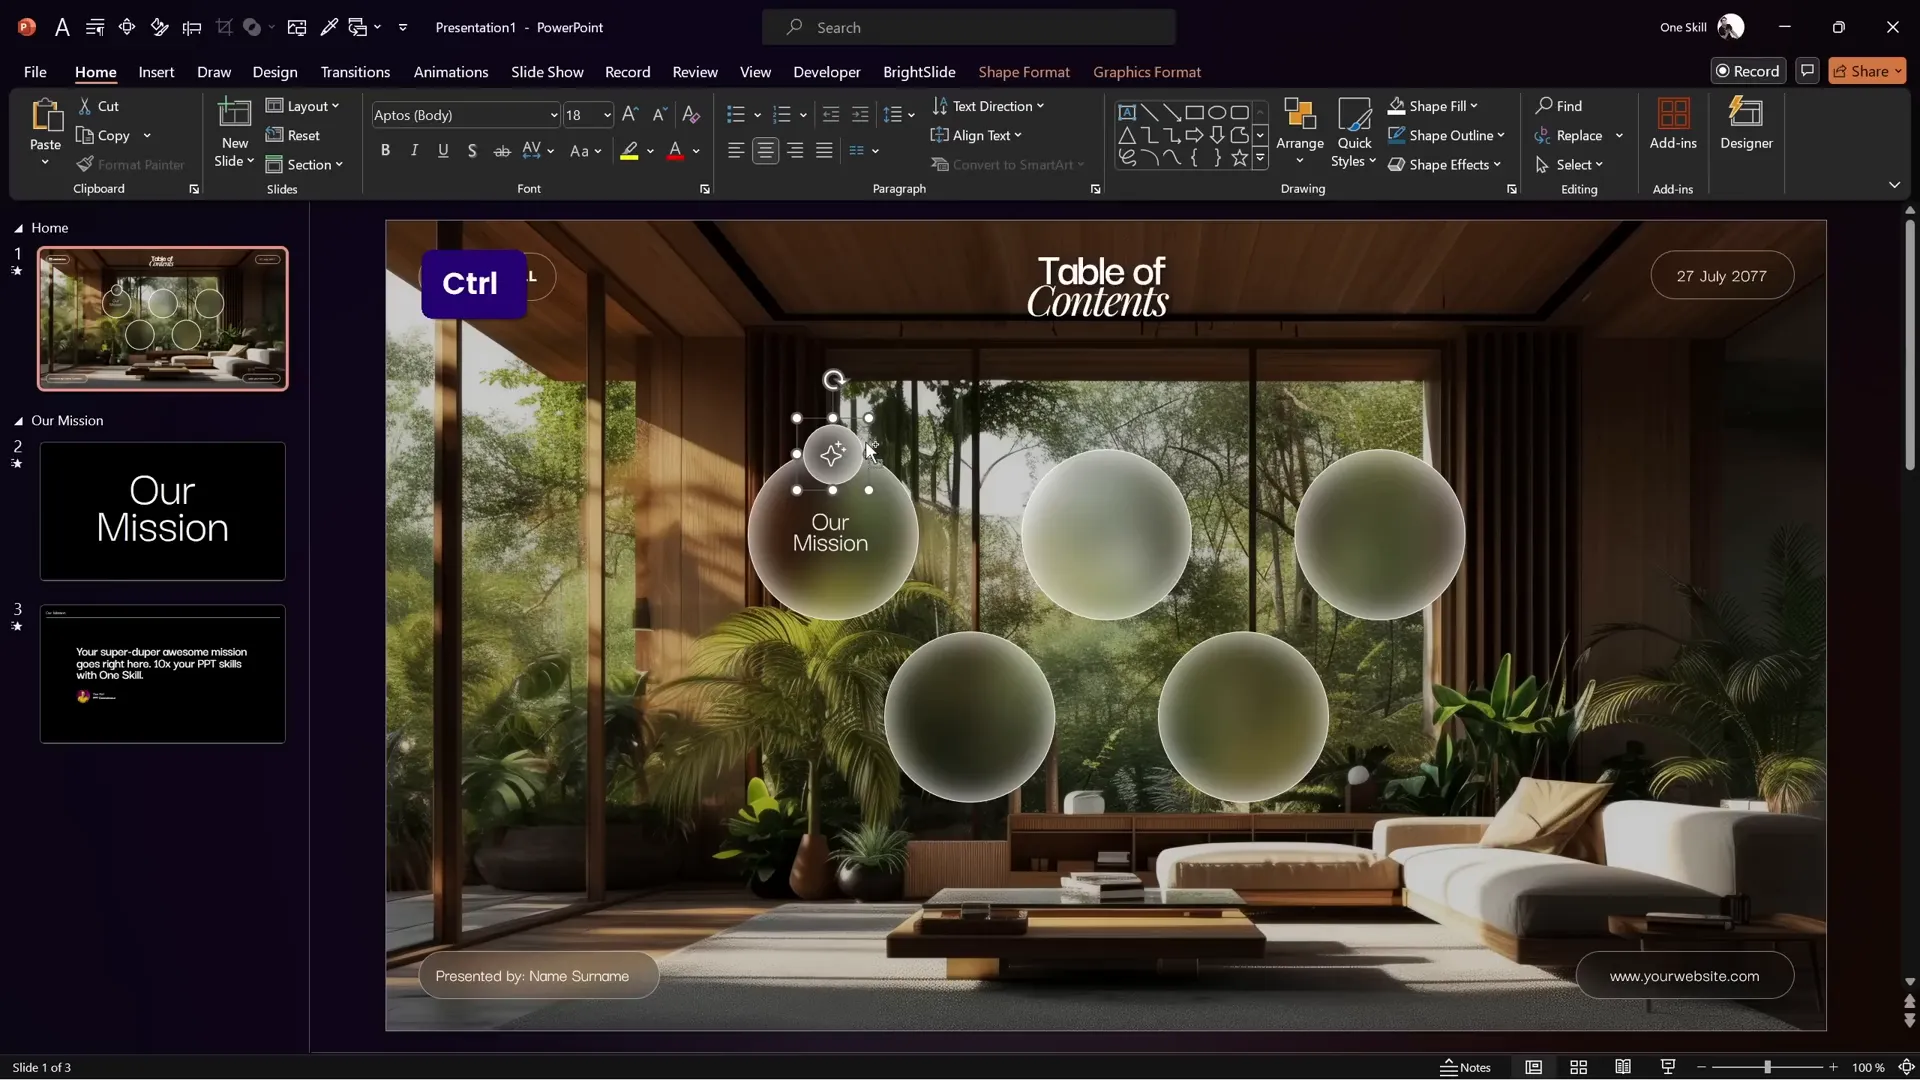This screenshot has width=1920, height=1080.
Task: Switch to Graphics Format tab
Action: (1147, 72)
